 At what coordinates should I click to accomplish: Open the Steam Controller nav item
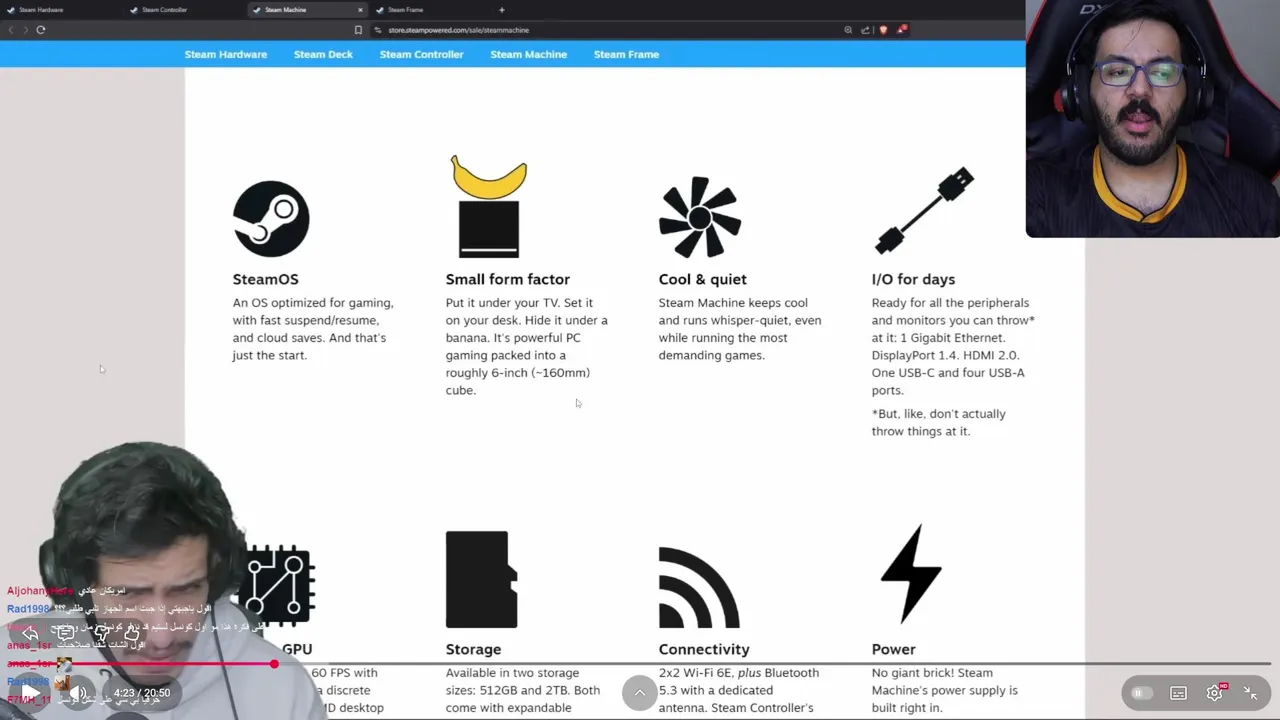point(421,54)
